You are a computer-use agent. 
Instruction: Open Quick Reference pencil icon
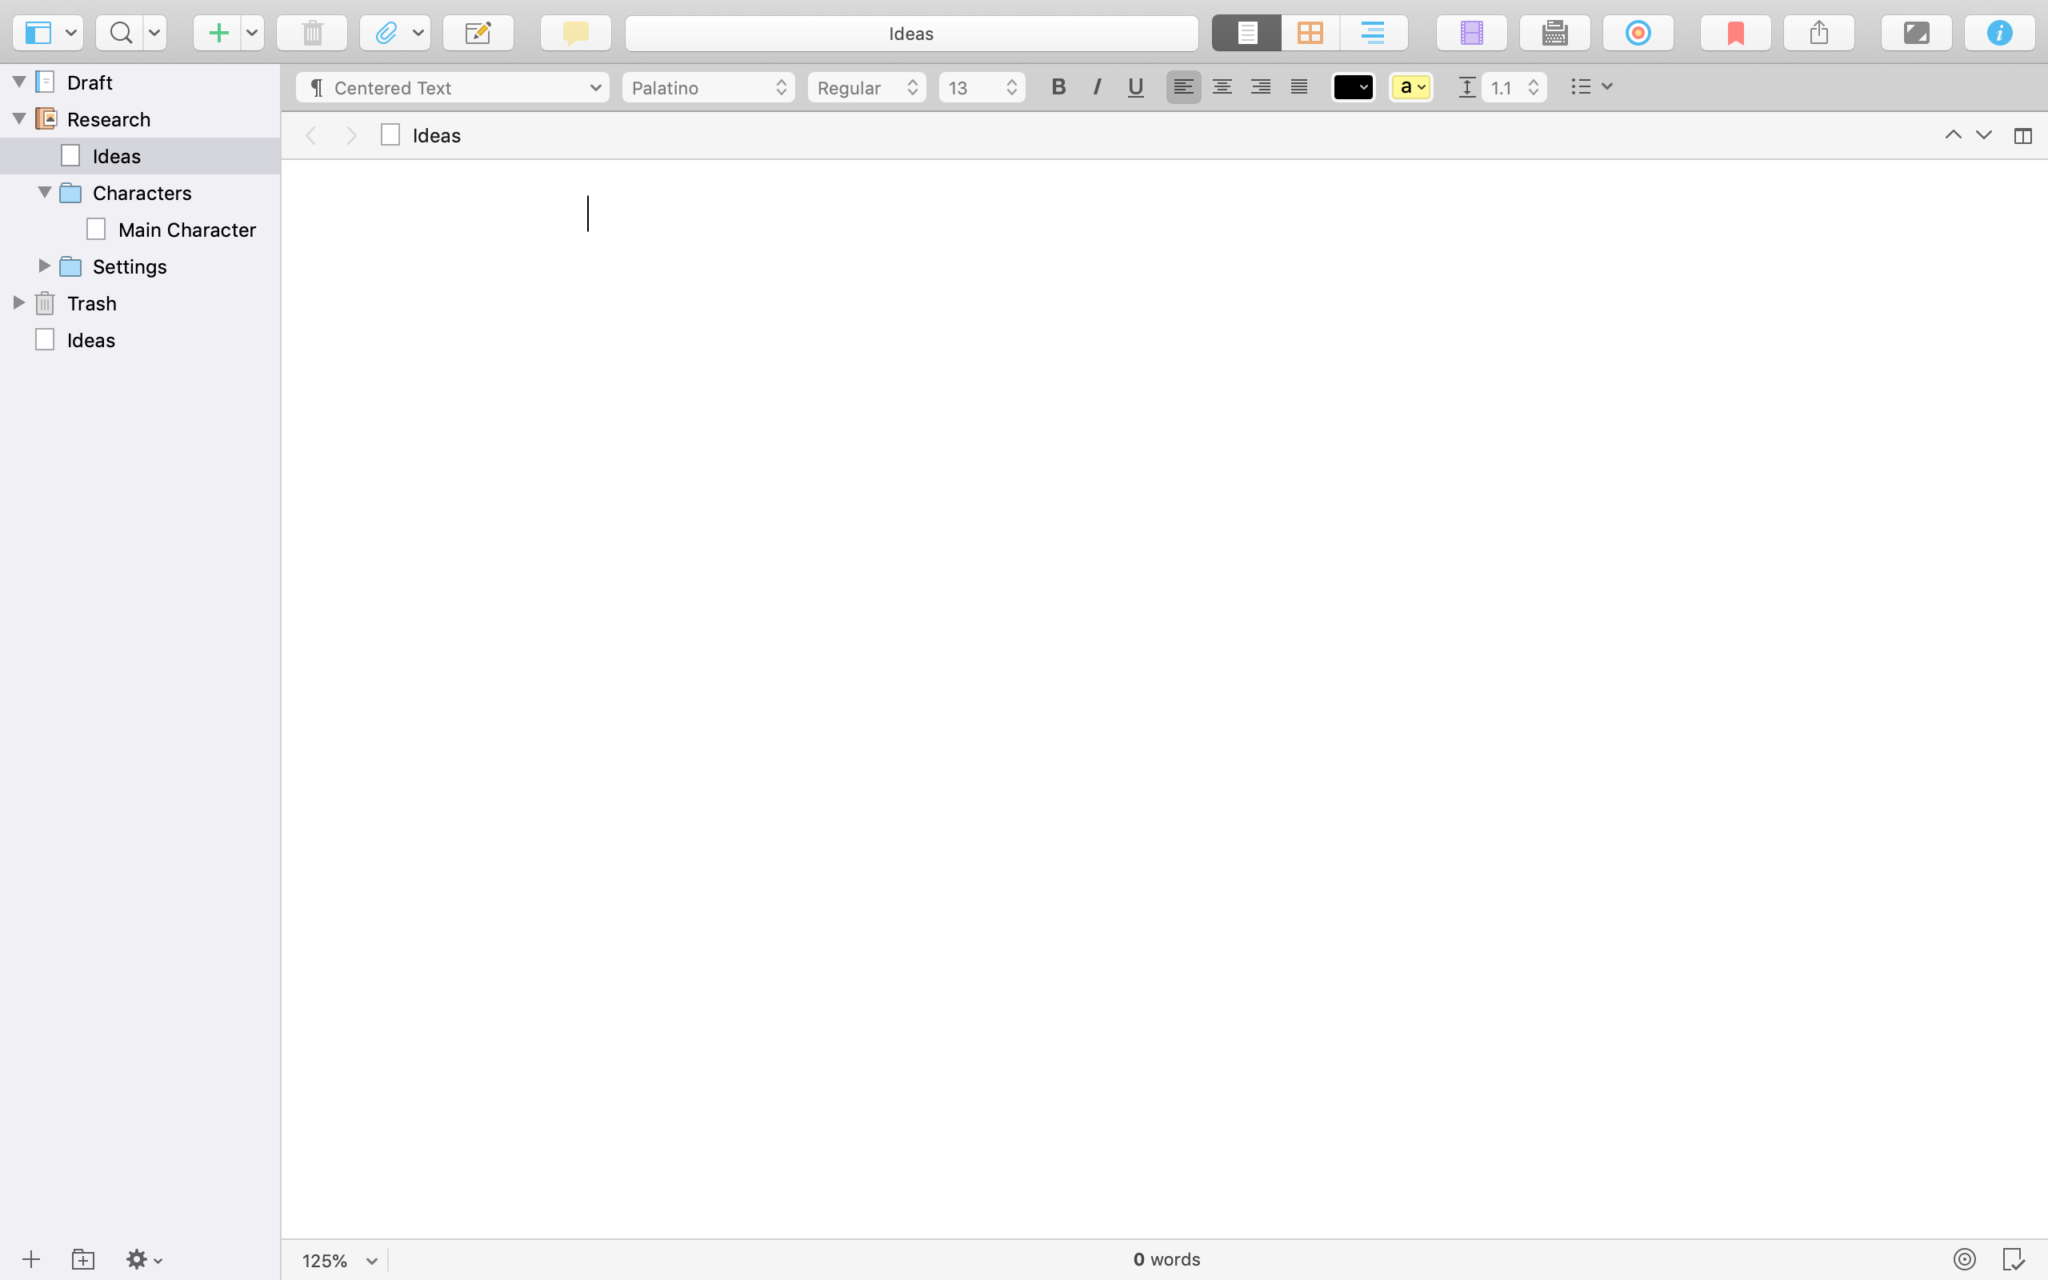coord(478,33)
